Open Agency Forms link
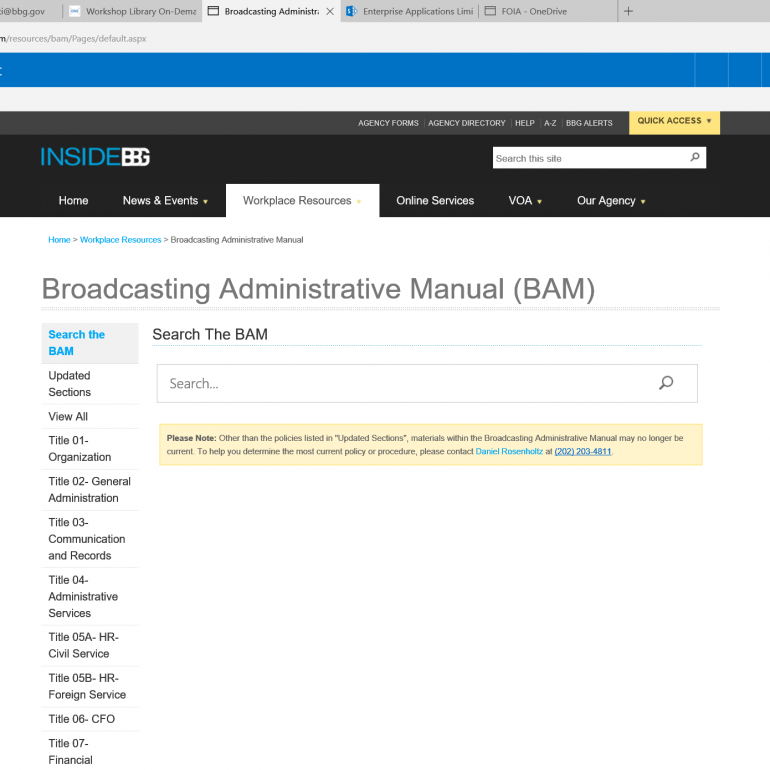 click(388, 123)
